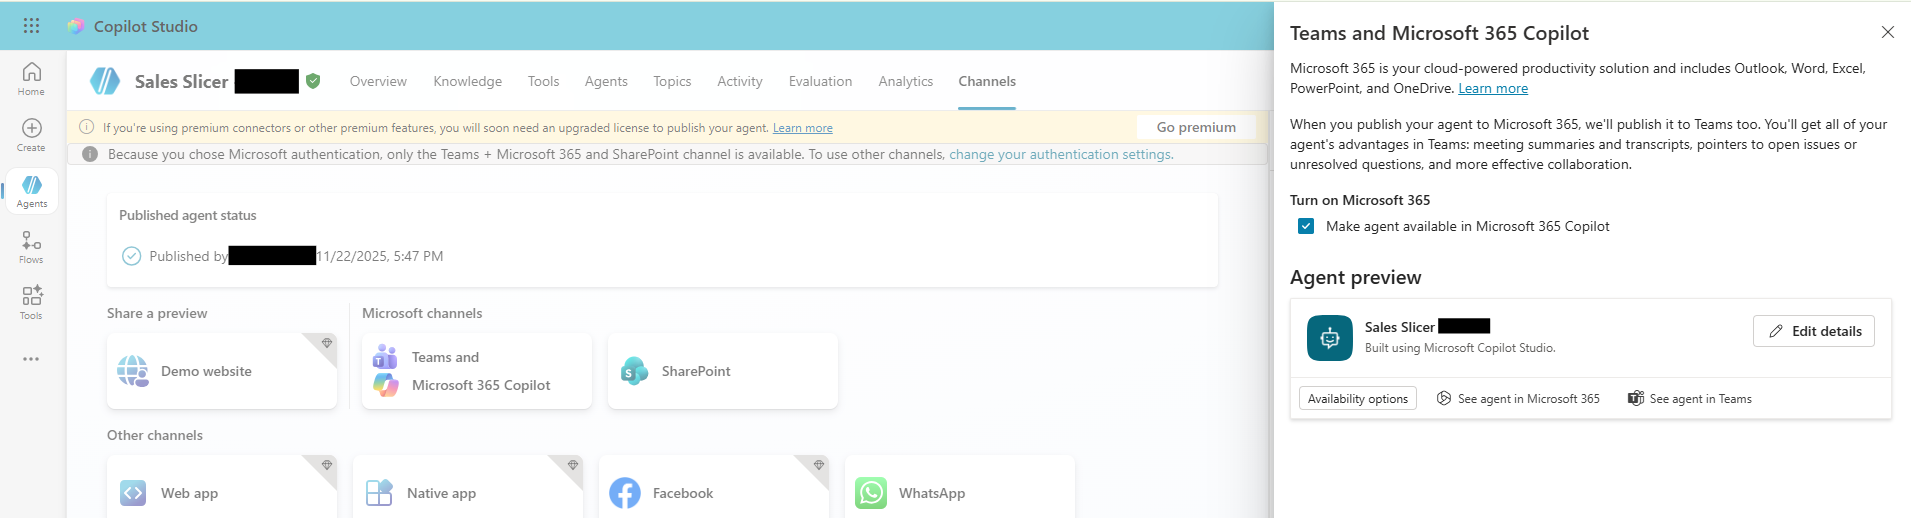Open the app launcher waffle icon
This screenshot has width=1911, height=518.
pyautogui.click(x=31, y=26)
